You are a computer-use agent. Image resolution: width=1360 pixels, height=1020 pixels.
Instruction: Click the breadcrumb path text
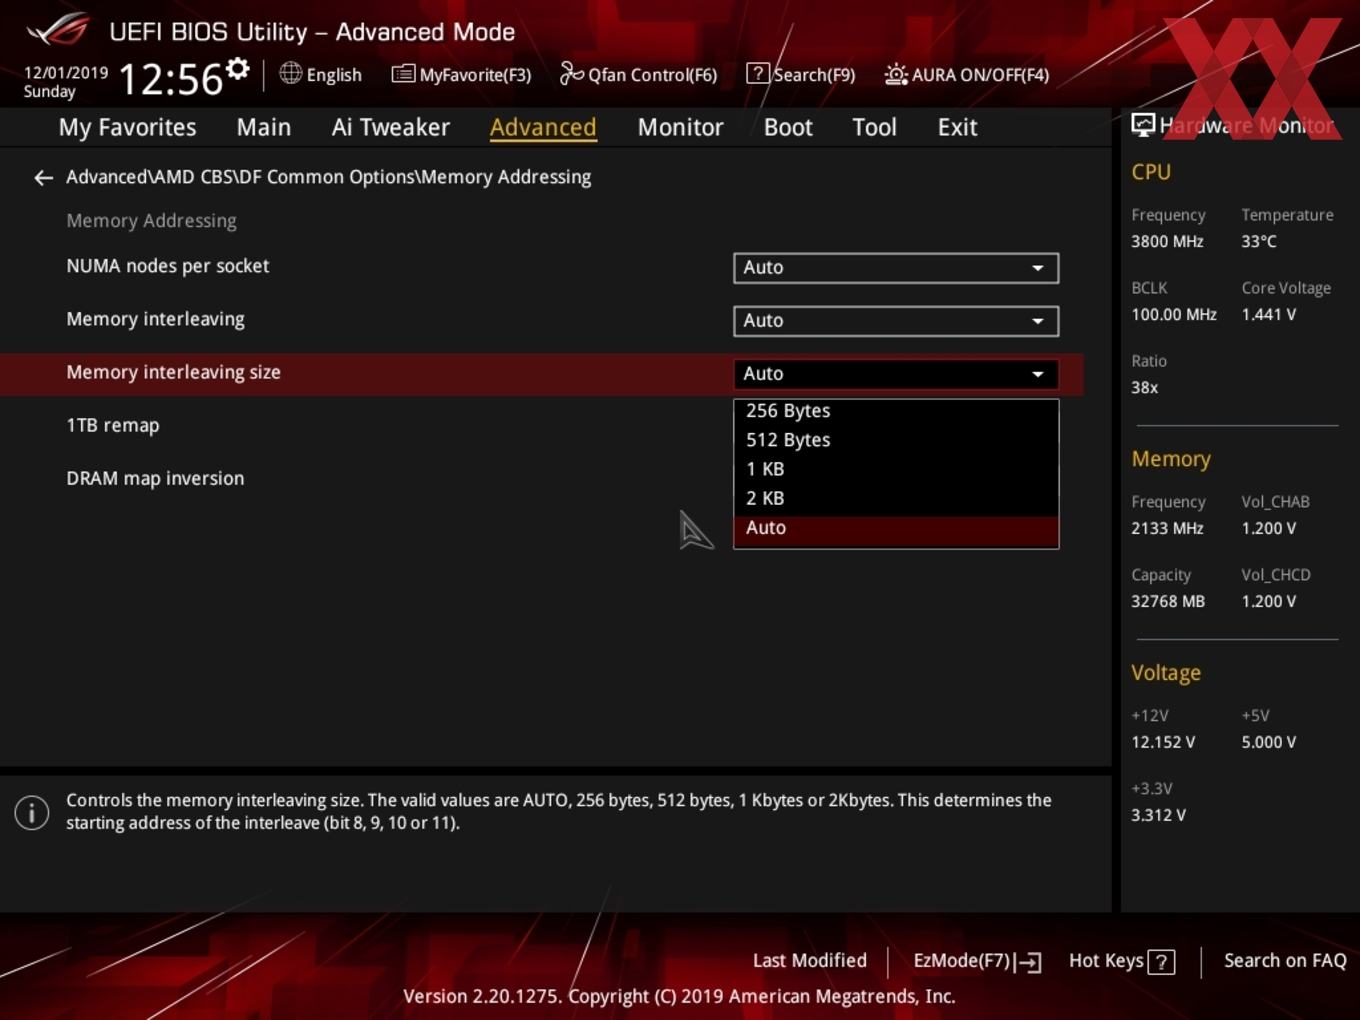pyautogui.click(x=328, y=177)
